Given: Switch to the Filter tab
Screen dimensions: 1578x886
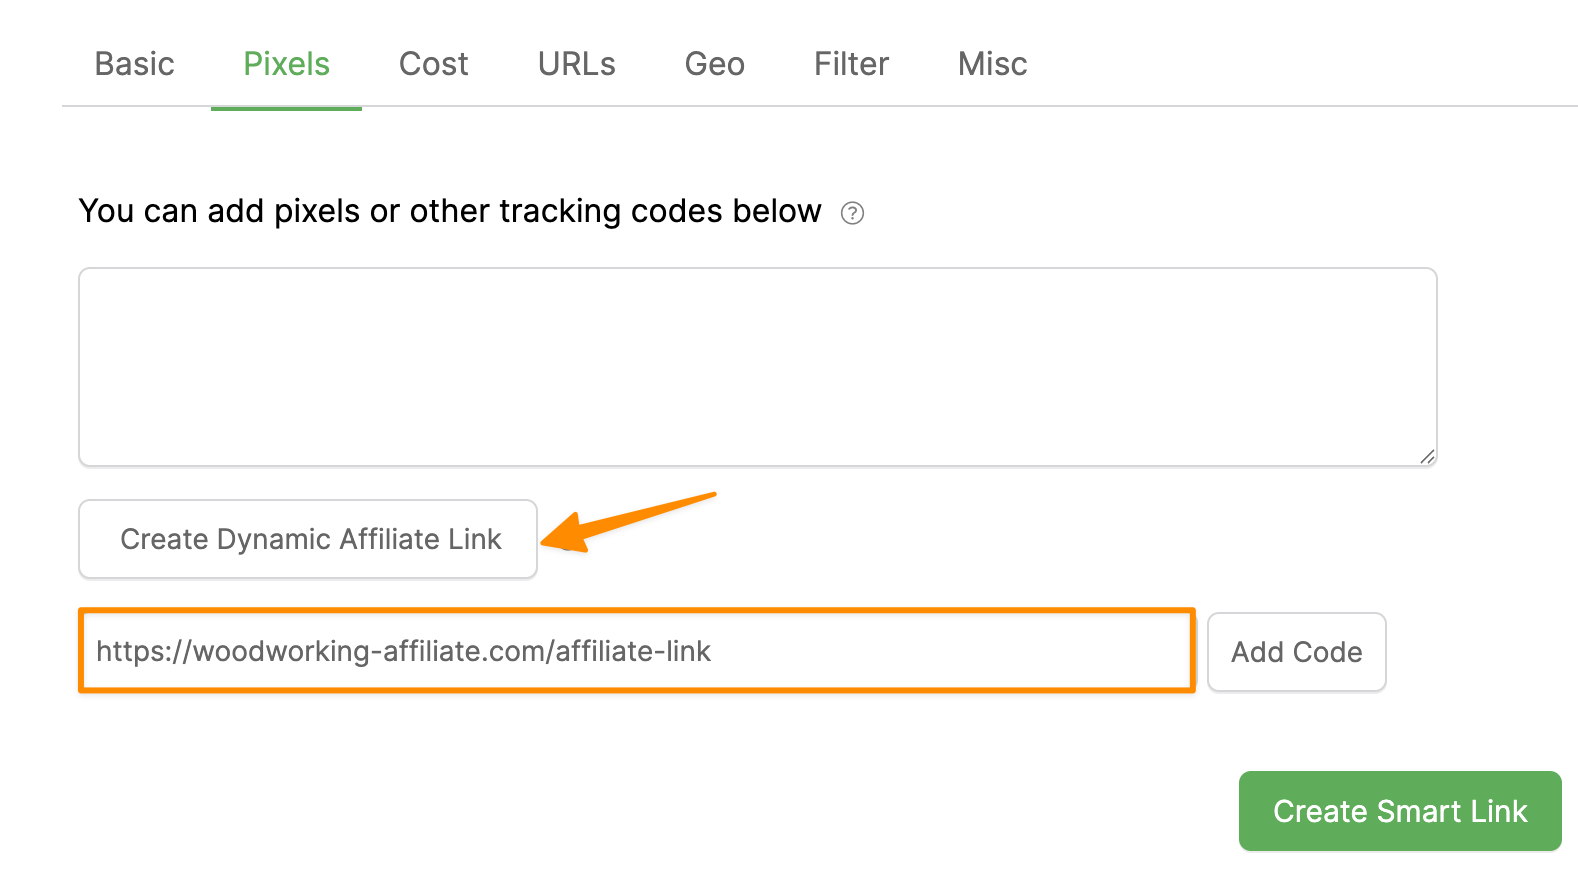Looking at the screenshot, I should click(x=851, y=64).
